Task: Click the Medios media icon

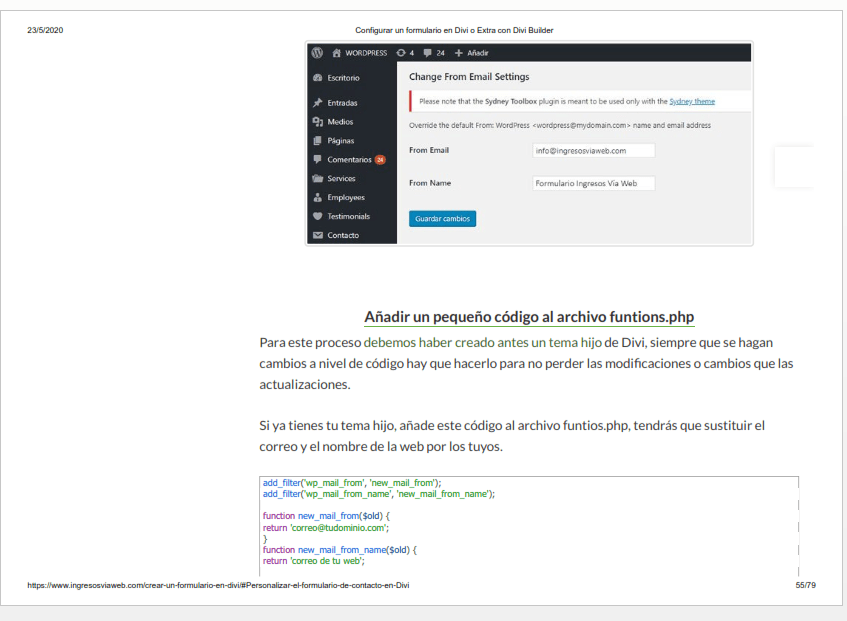Action: tap(318, 122)
